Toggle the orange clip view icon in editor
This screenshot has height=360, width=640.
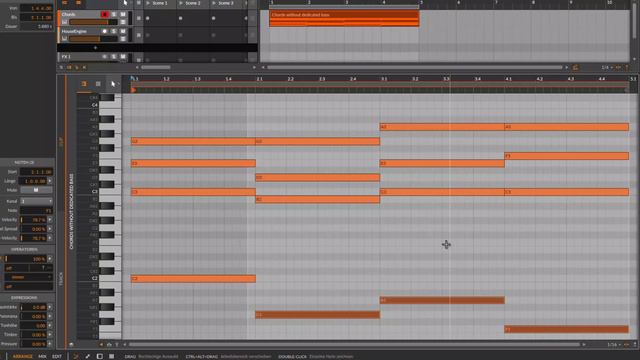(84, 84)
